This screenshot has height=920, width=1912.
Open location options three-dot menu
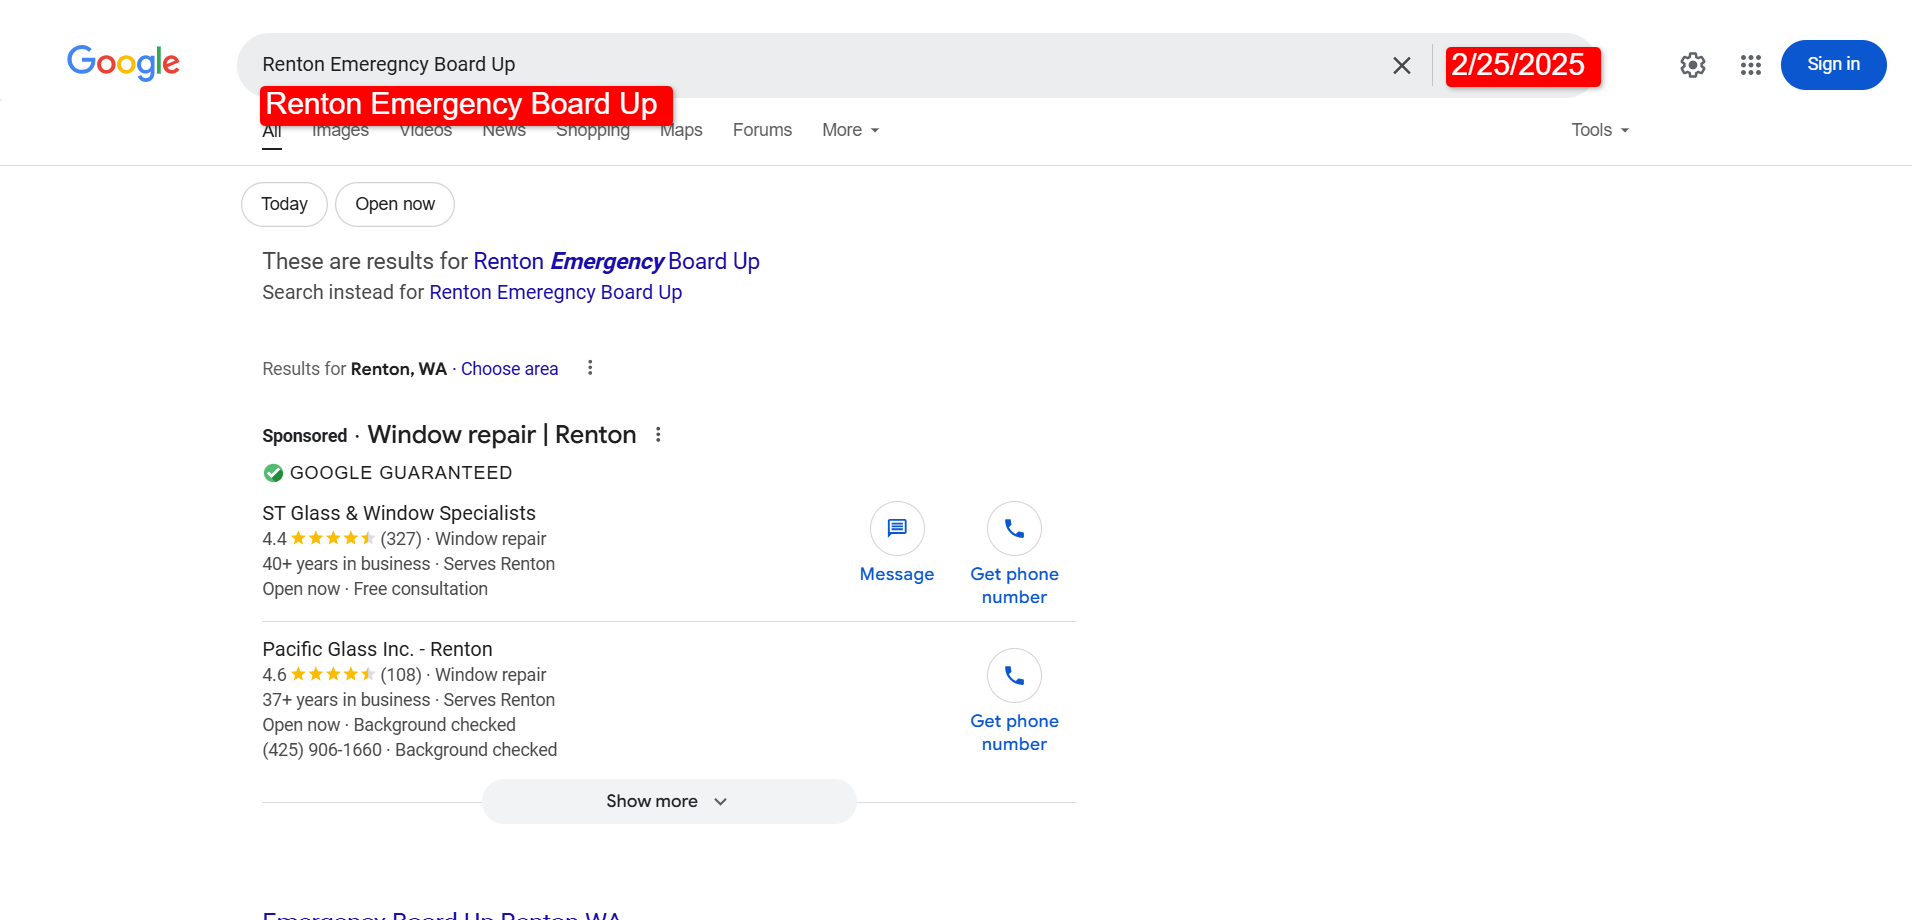[x=590, y=368]
